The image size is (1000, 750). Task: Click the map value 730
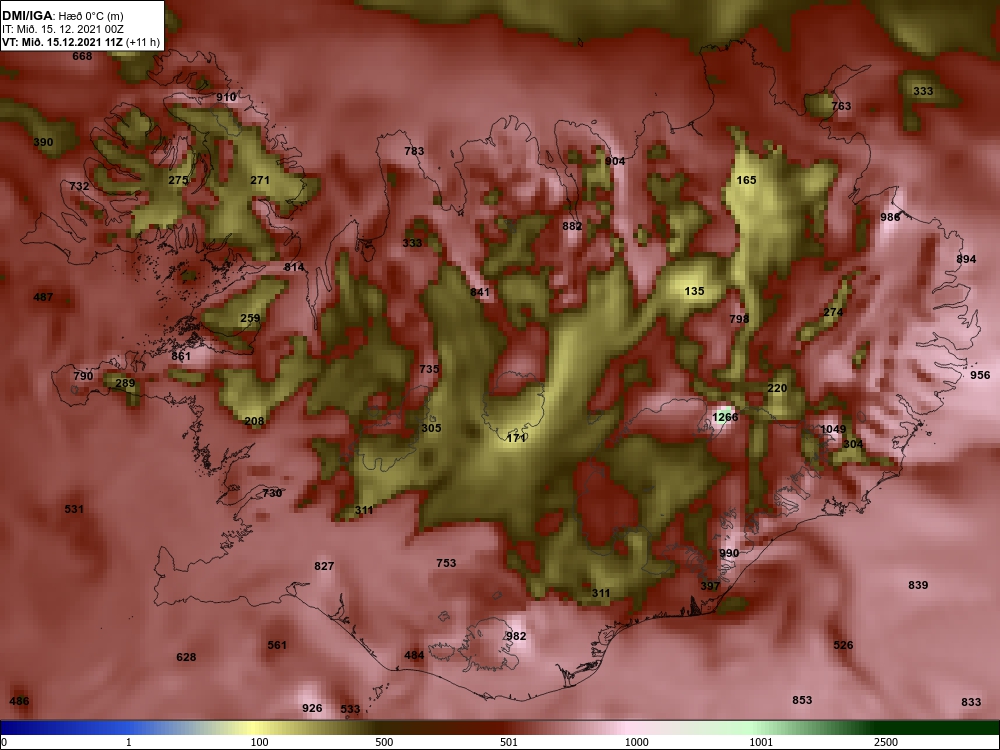(272, 493)
